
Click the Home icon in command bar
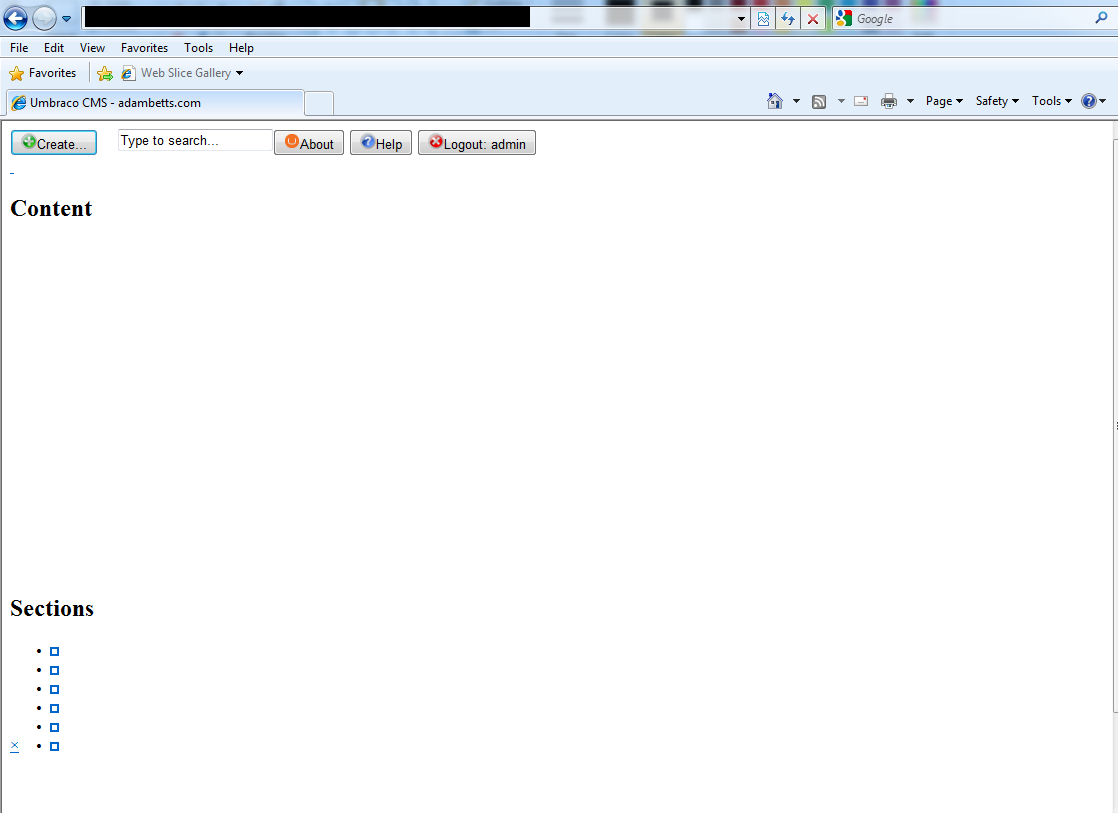(775, 101)
